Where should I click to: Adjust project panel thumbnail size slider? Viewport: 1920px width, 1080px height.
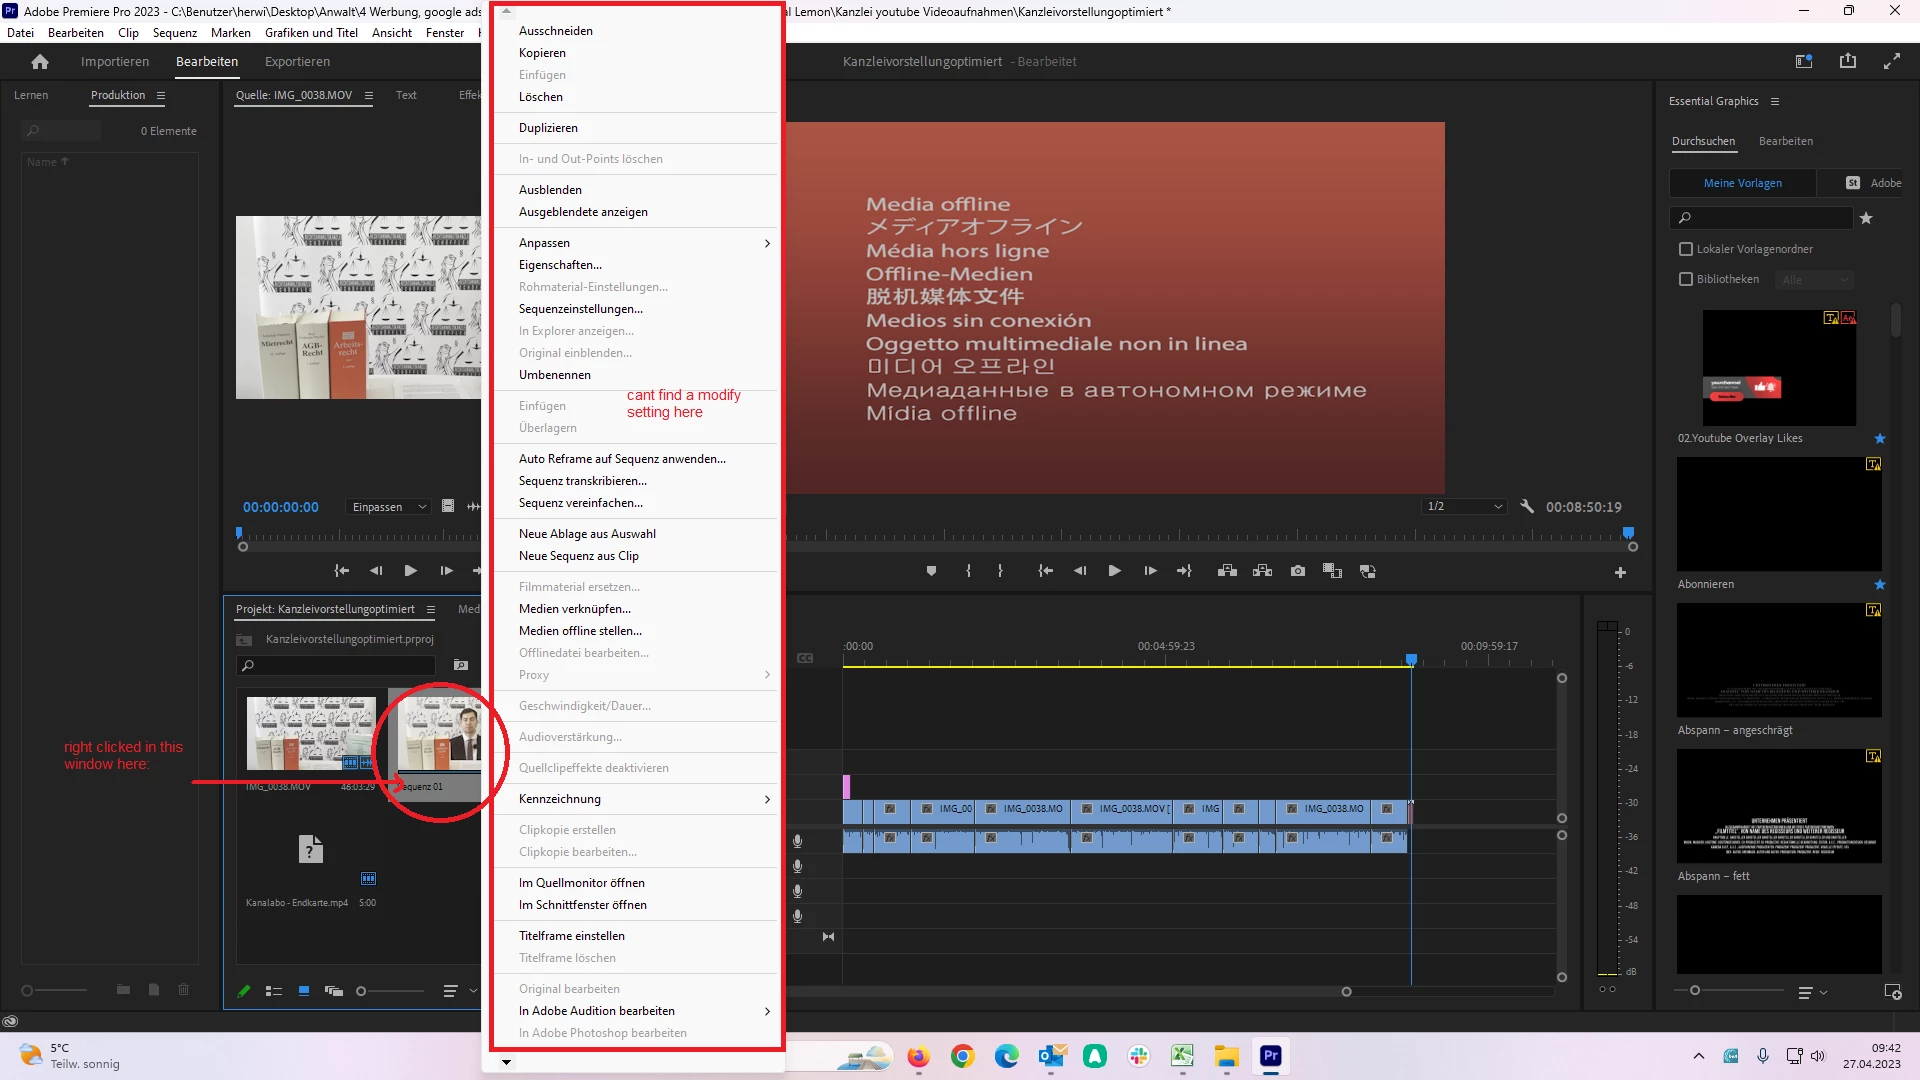tap(362, 991)
